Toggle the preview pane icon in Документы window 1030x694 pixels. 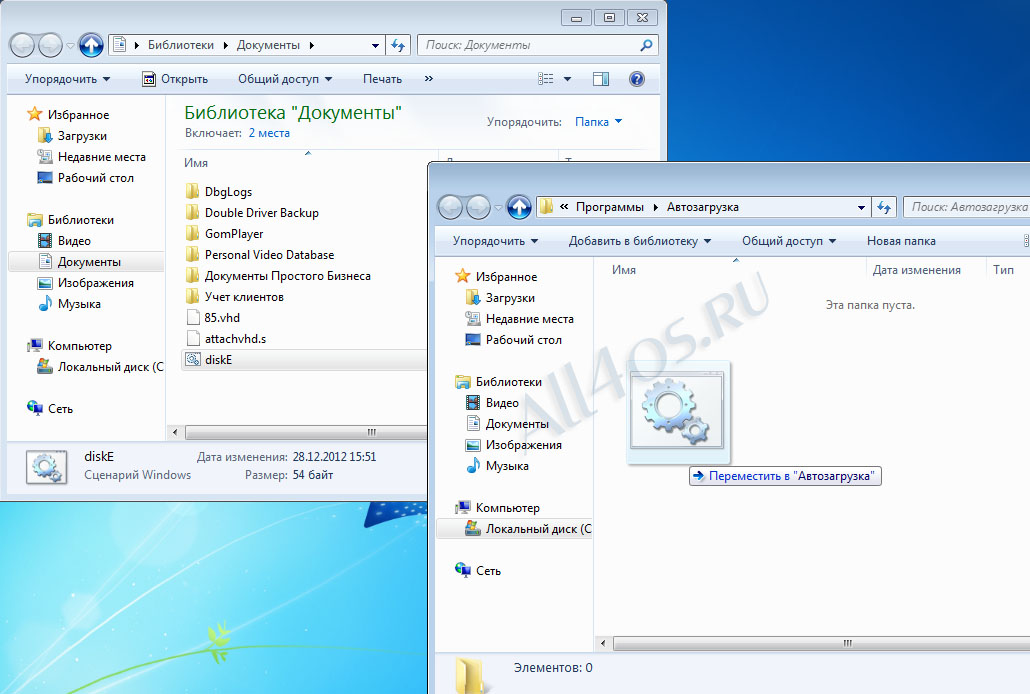pos(600,79)
